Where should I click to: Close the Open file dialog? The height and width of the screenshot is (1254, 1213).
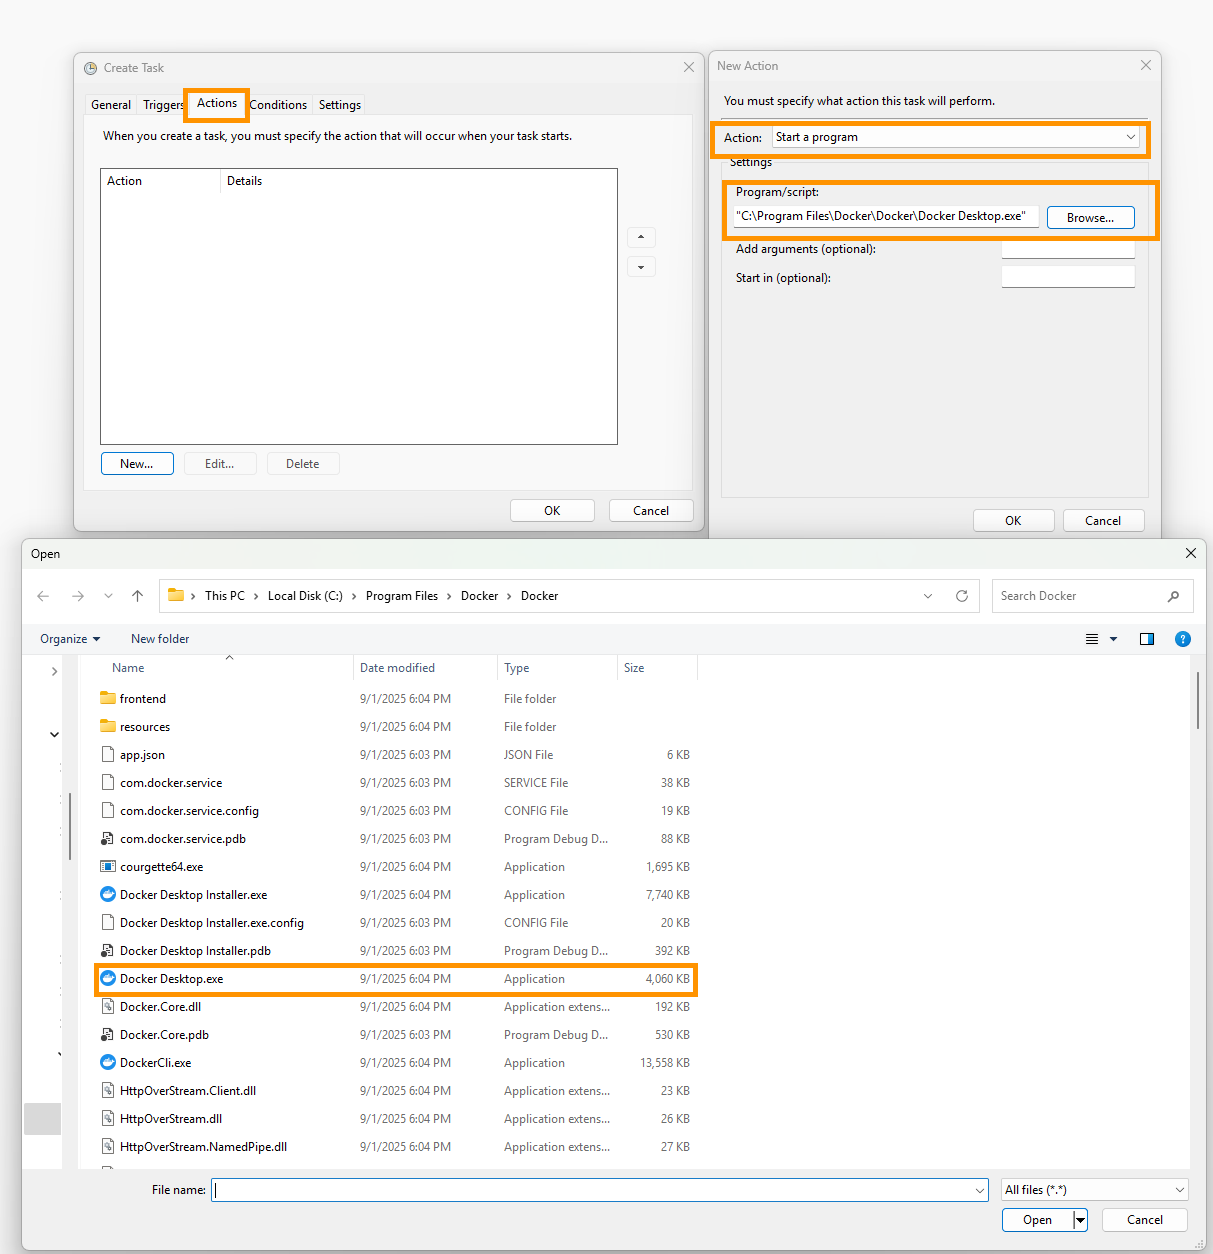1191,553
